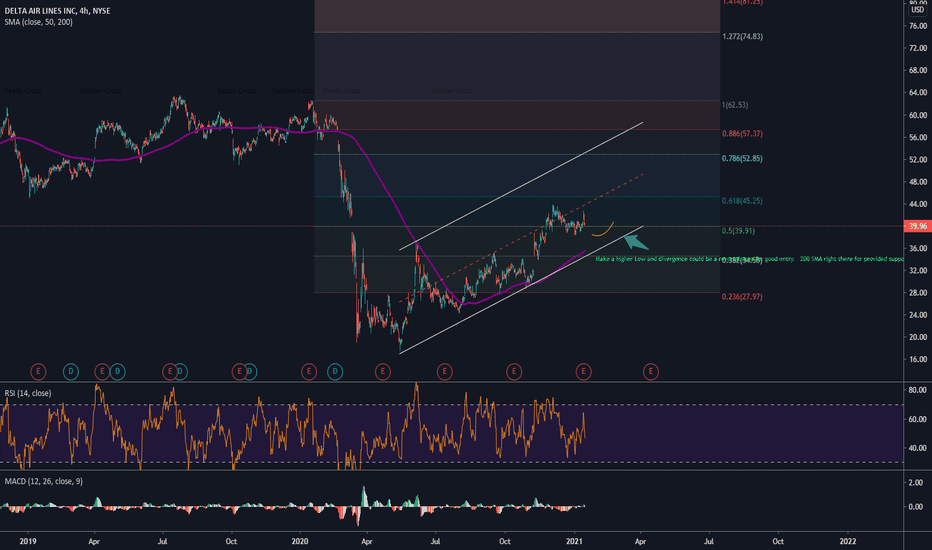This screenshot has width=932, height=550.
Task: Select the RSI (14, close) indicator legend
Action: coord(28,393)
